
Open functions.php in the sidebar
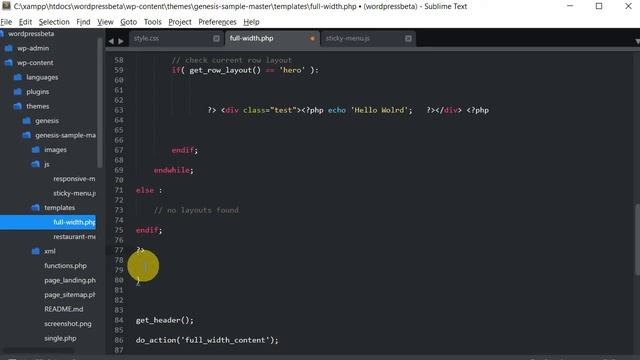point(65,266)
